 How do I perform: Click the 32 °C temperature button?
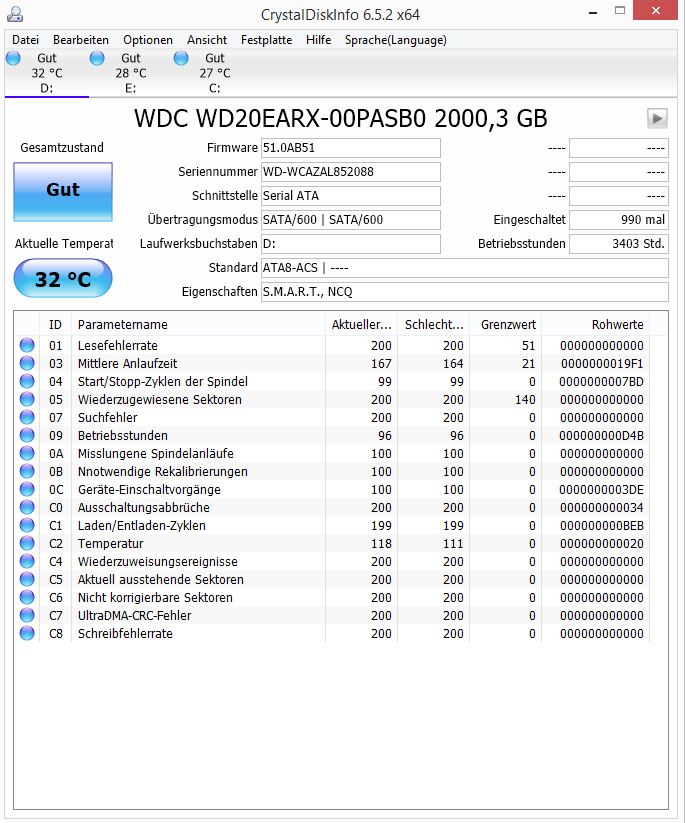pyautogui.click(x=63, y=278)
